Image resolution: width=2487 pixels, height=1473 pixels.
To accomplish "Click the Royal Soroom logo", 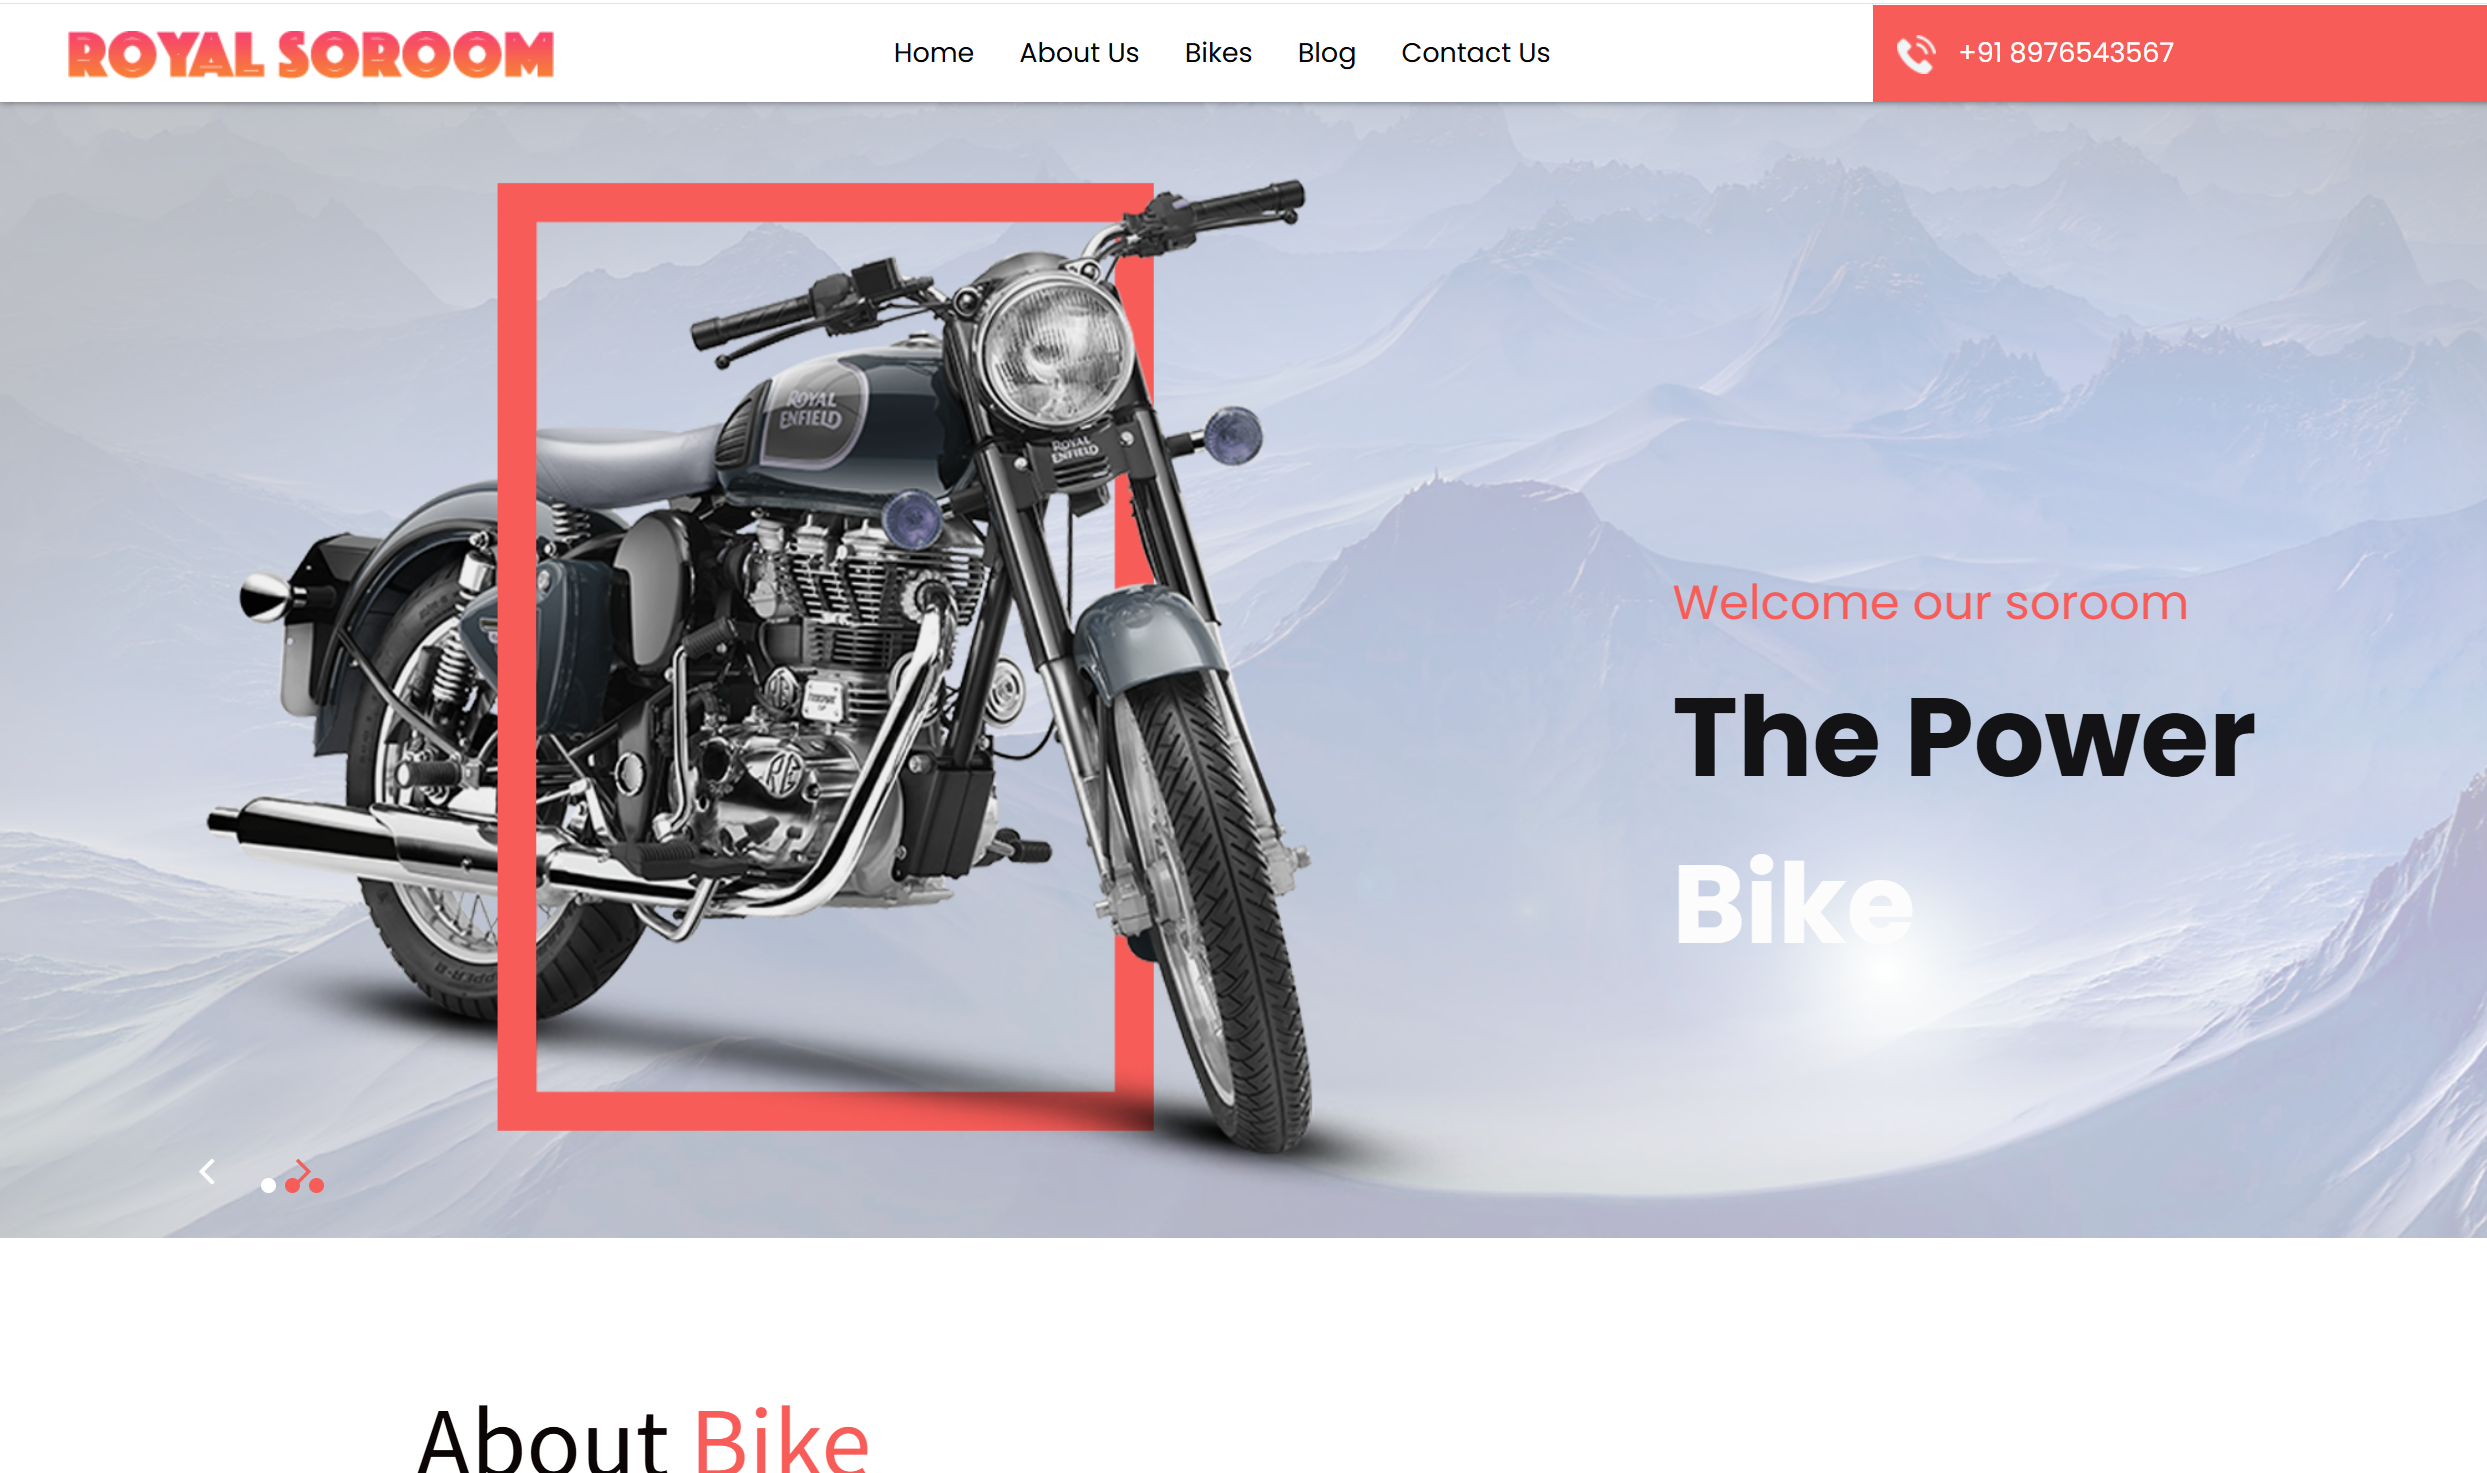I will pyautogui.click(x=310, y=54).
